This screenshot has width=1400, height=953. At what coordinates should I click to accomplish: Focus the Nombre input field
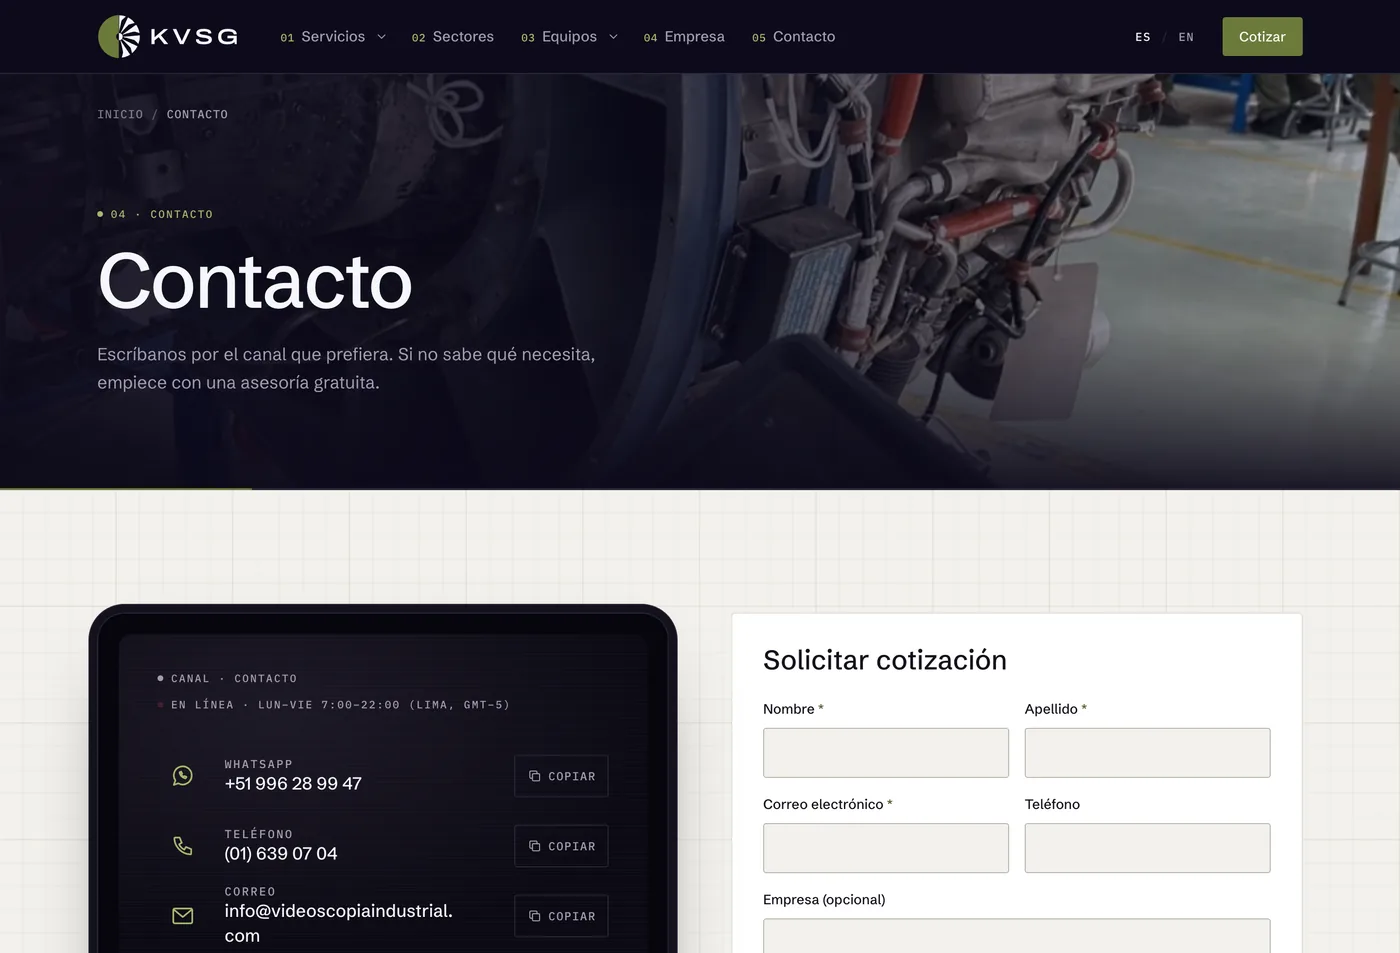point(886,753)
